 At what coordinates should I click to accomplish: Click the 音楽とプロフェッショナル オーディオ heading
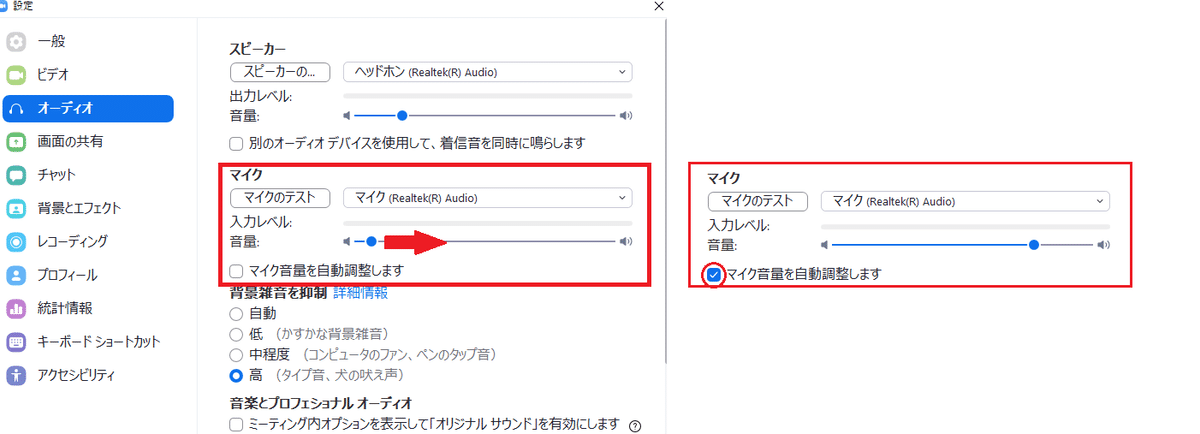[x=321, y=403]
